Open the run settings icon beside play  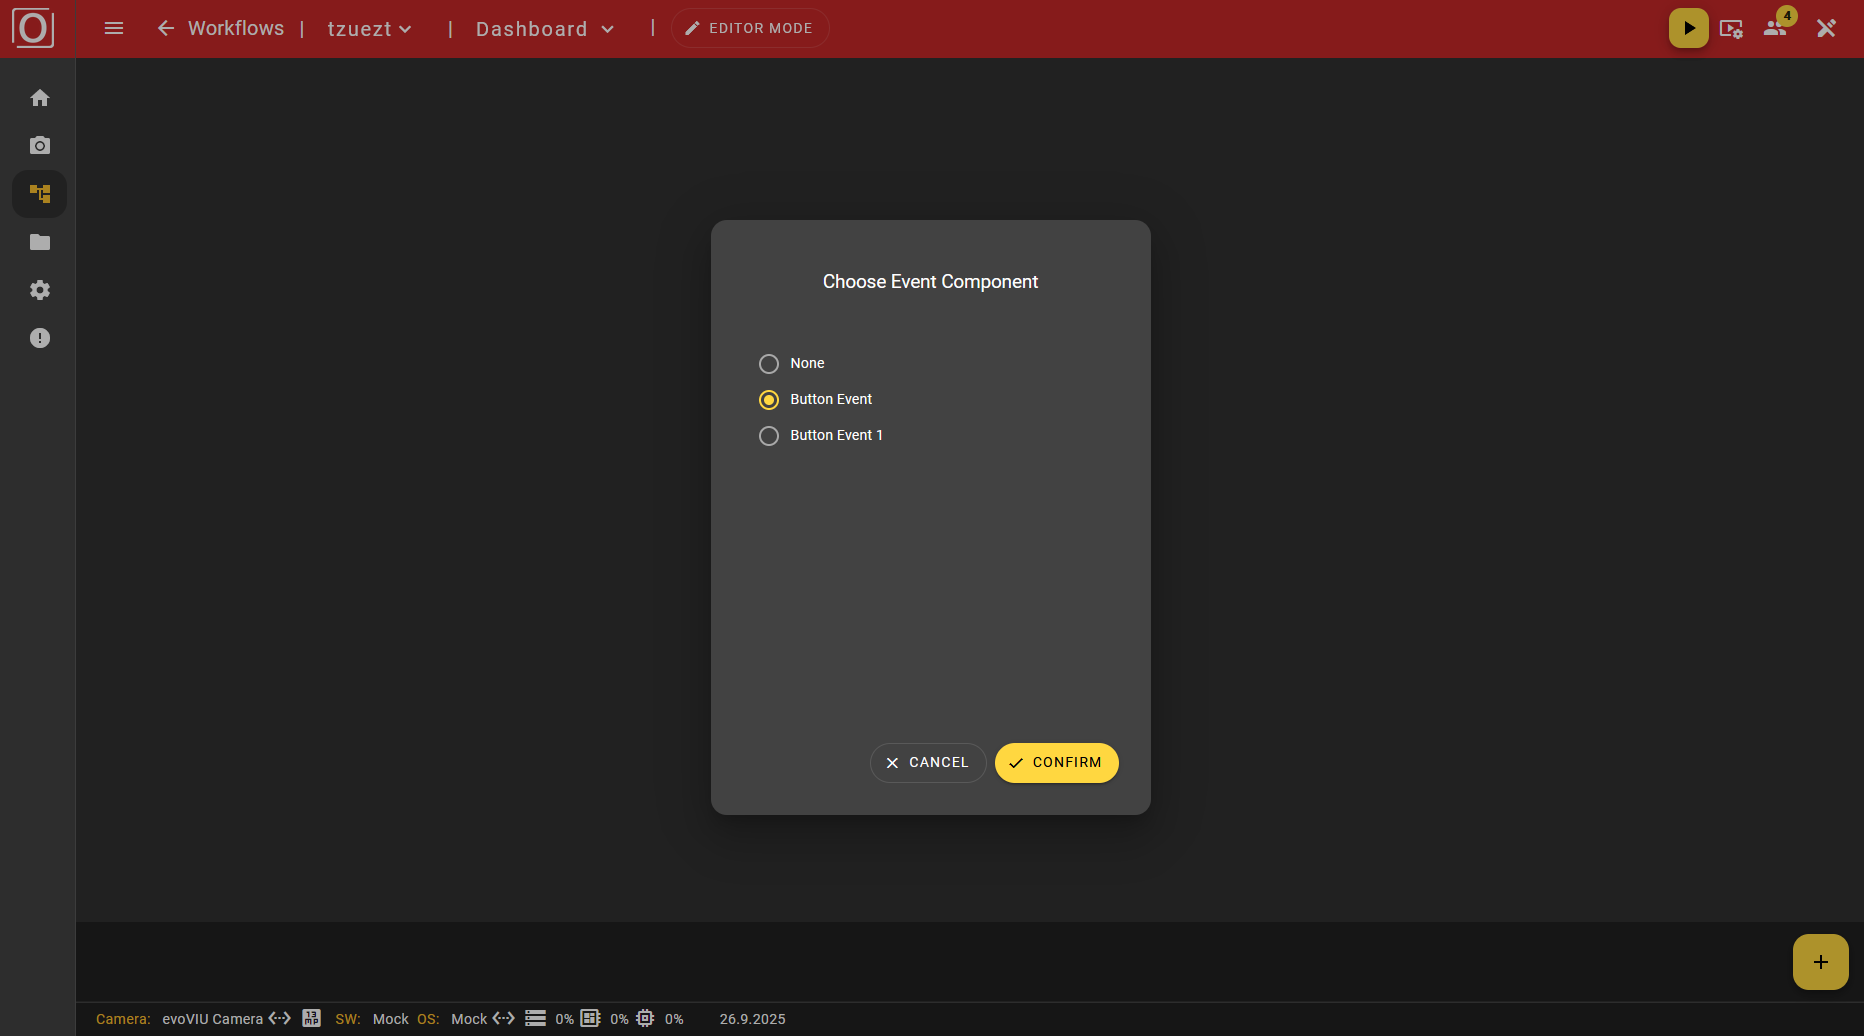pyautogui.click(x=1731, y=29)
